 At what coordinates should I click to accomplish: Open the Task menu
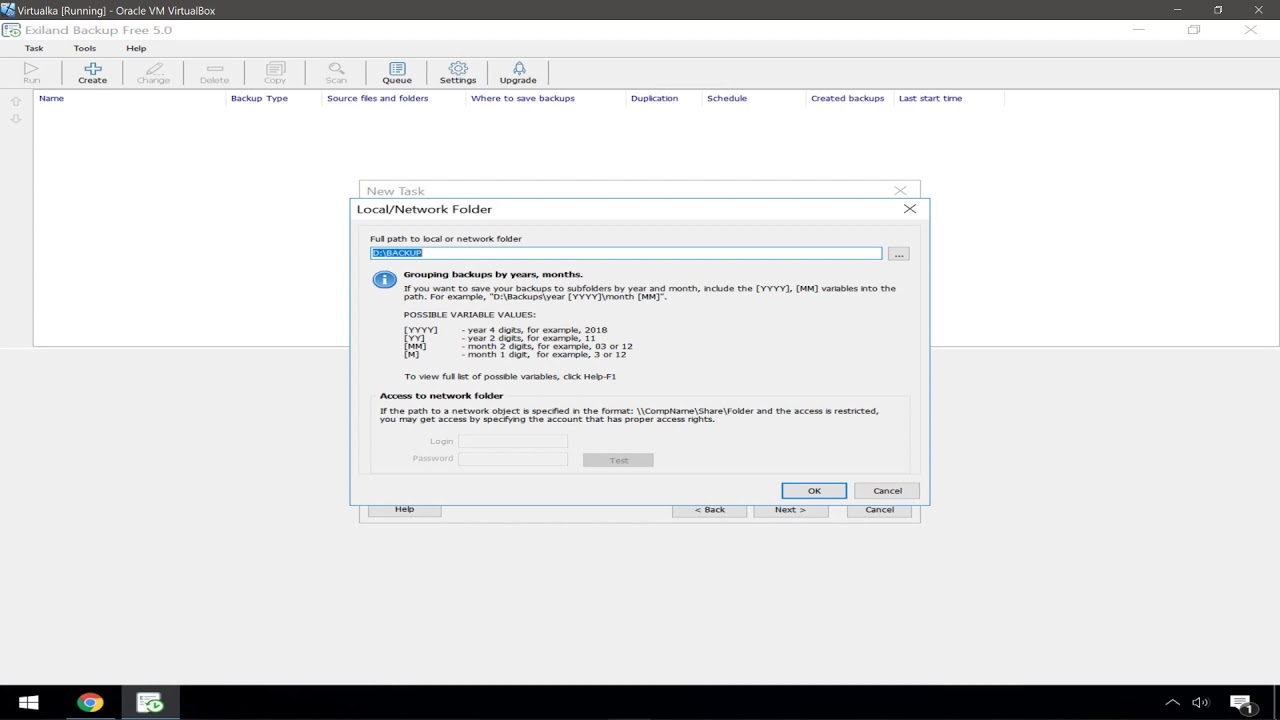(x=34, y=48)
